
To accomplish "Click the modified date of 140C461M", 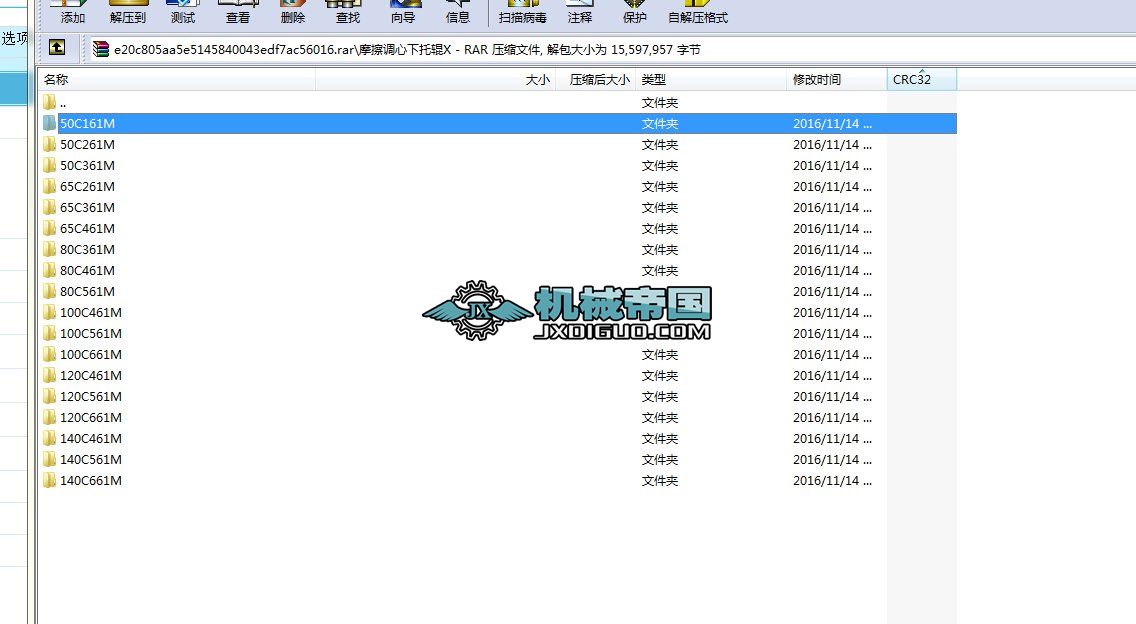I will click(832, 439).
